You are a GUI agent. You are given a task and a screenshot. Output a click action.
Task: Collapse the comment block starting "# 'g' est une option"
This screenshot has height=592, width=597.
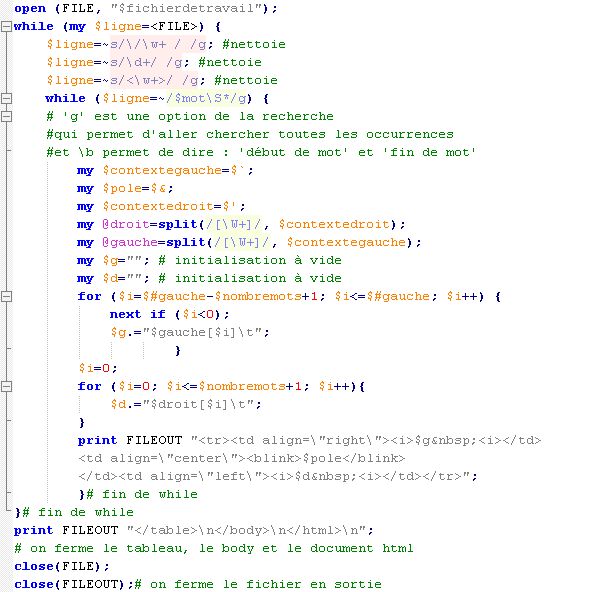pyautogui.click(x=6, y=116)
